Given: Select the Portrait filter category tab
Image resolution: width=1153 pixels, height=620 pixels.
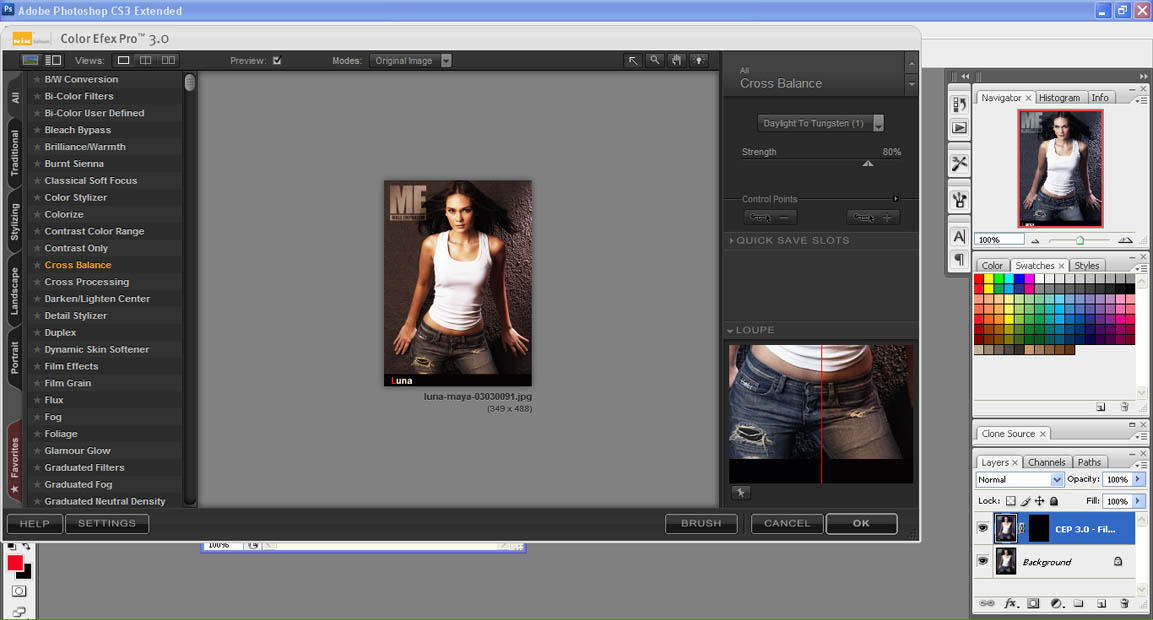Looking at the screenshot, I should click(x=14, y=357).
